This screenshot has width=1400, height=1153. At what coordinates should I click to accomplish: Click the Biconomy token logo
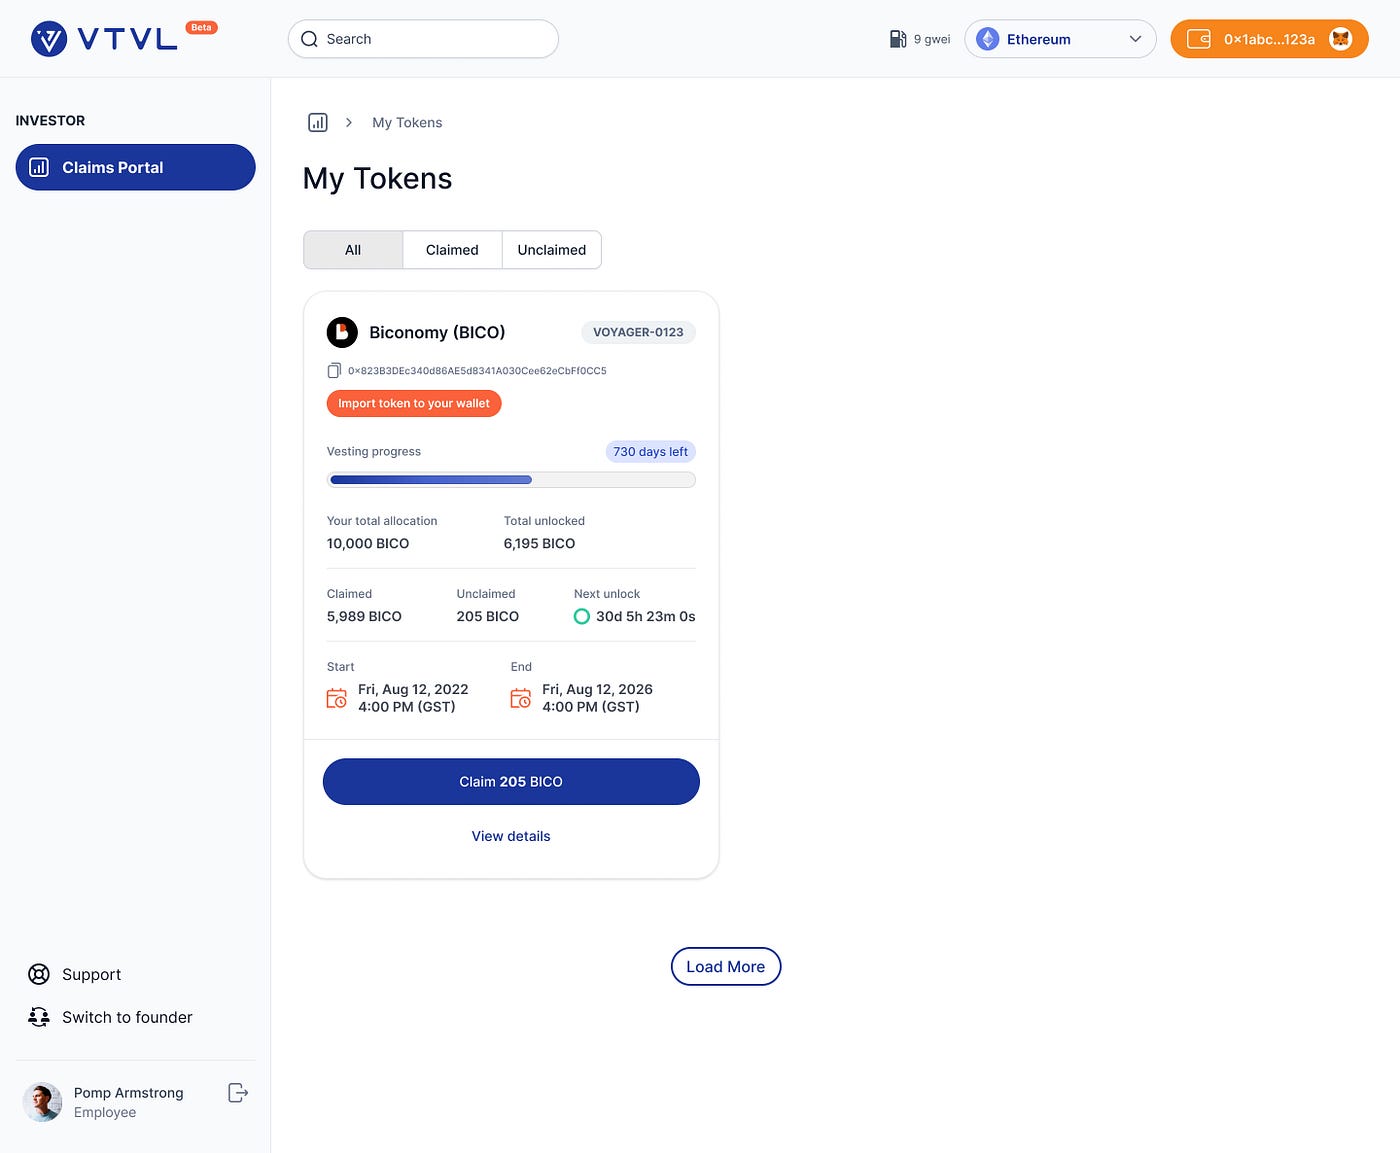[x=342, y=332]
